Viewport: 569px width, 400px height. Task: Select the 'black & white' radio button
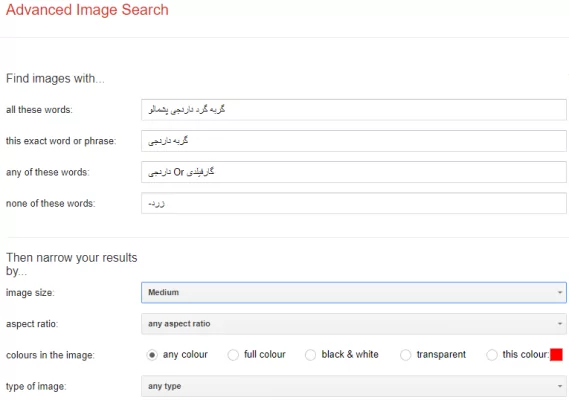pos(310,355)
